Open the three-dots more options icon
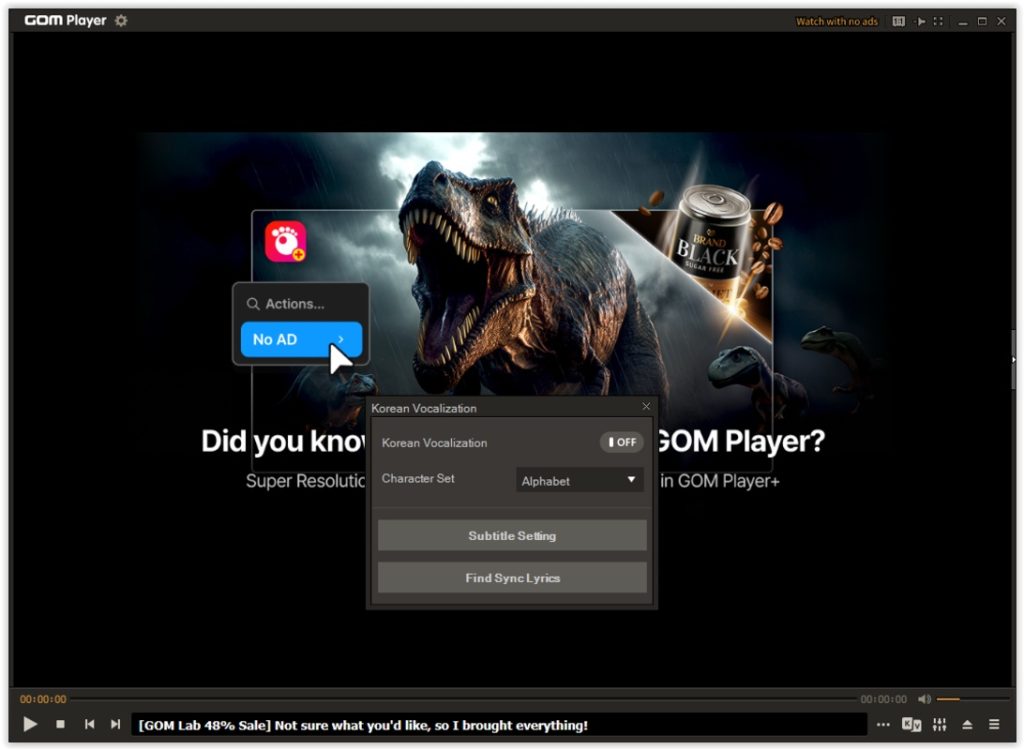The height and width of the screenshot is (750, 1024). [883, 725]
